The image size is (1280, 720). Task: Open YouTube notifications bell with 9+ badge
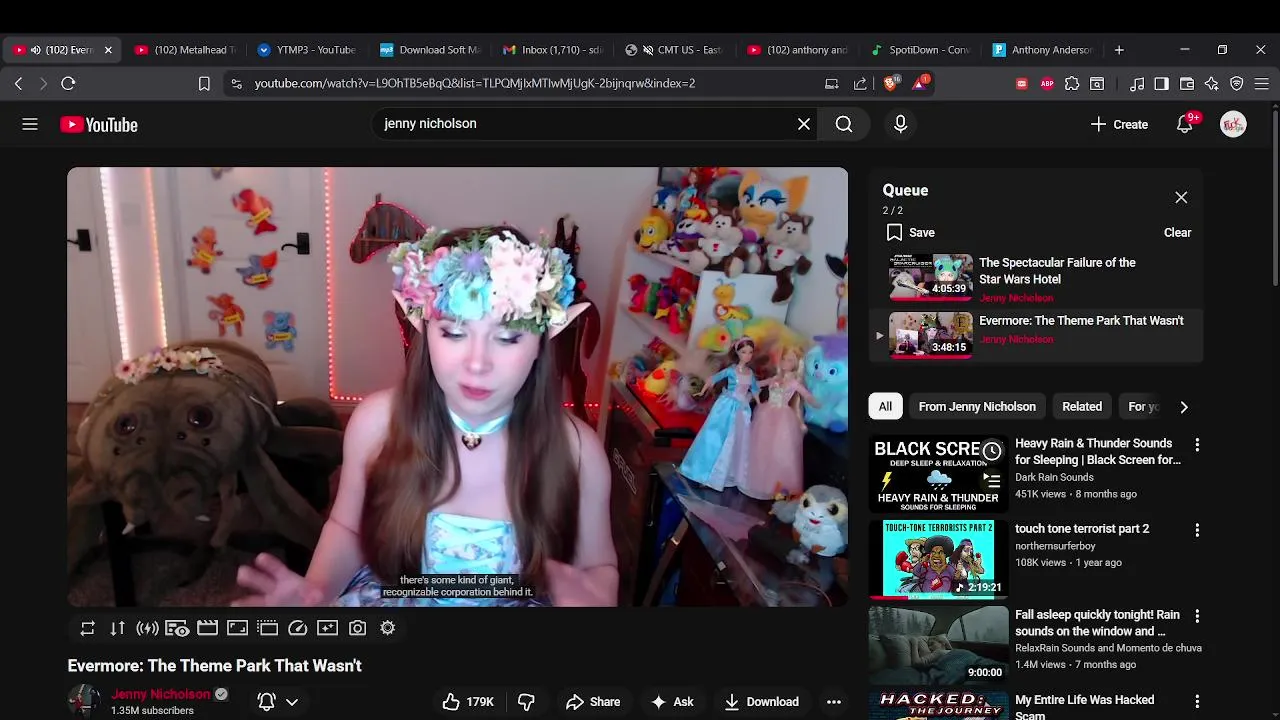[x=1185, y=124]
